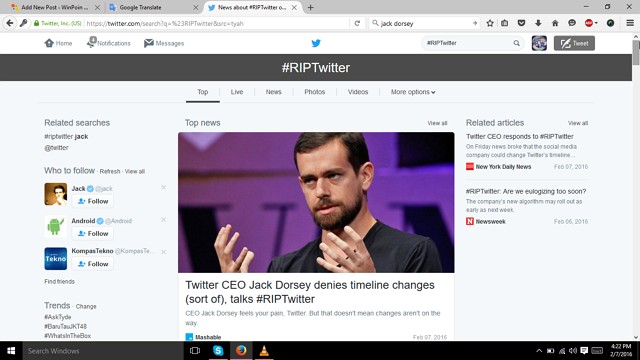Bookmark this page with star icon
The image size is (640, 360).
pos(490,23)
